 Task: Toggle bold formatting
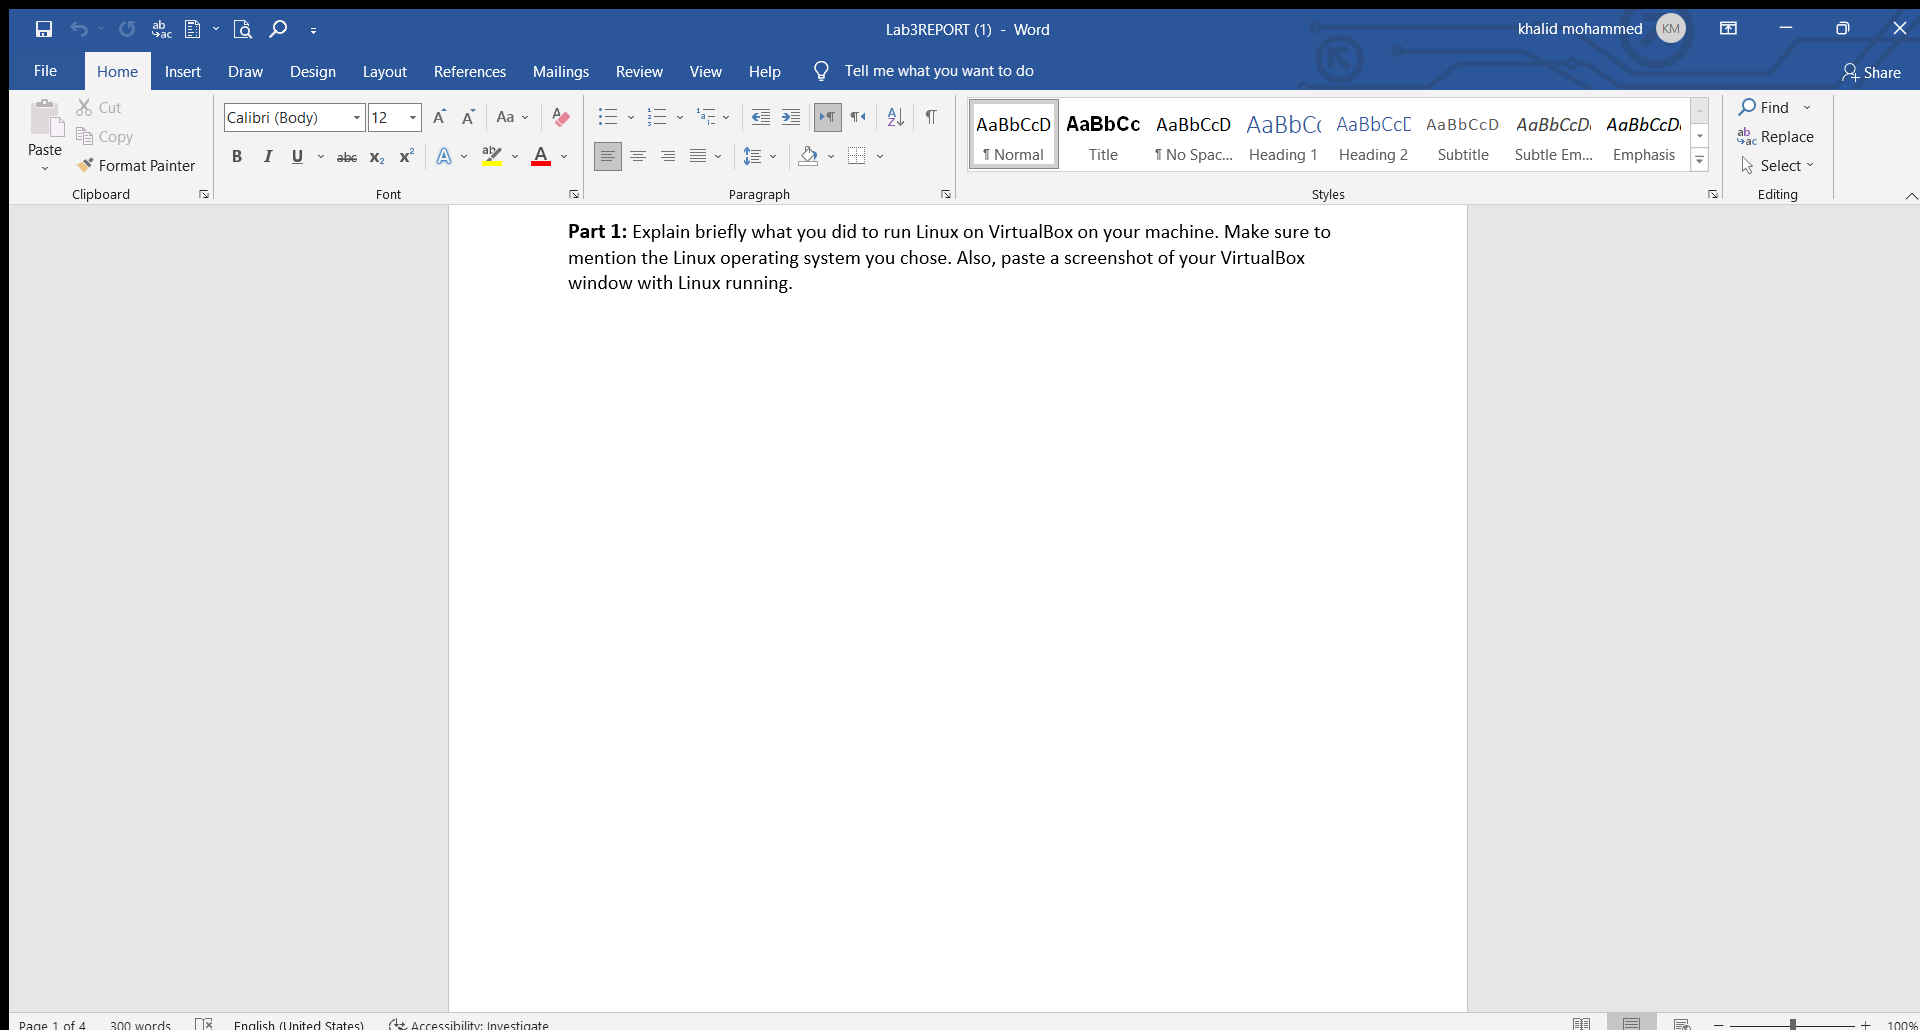pos(237,156)
